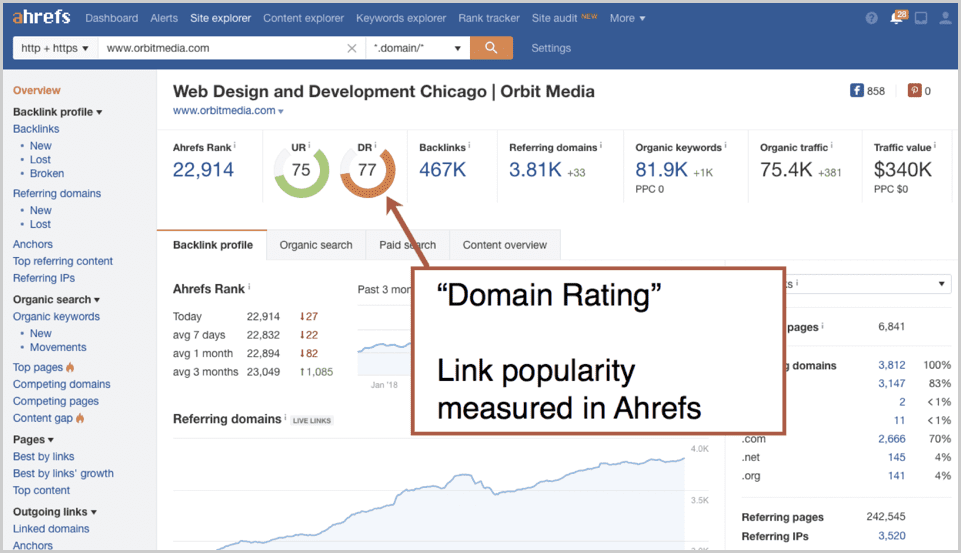Click the 75.4K Organic traffic value
This screenshot has height=553, width=961.
(x=786, y=170)
